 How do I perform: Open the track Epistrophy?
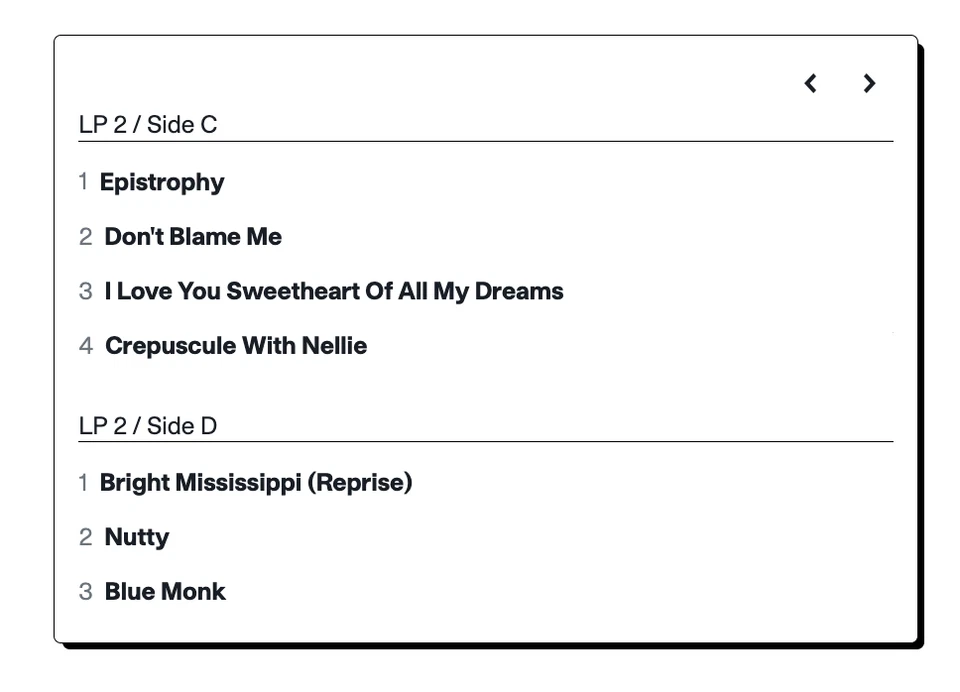coord(162,182)
